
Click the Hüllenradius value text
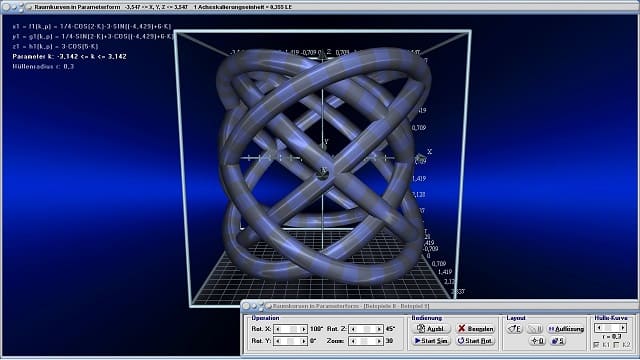click(43, 67)
